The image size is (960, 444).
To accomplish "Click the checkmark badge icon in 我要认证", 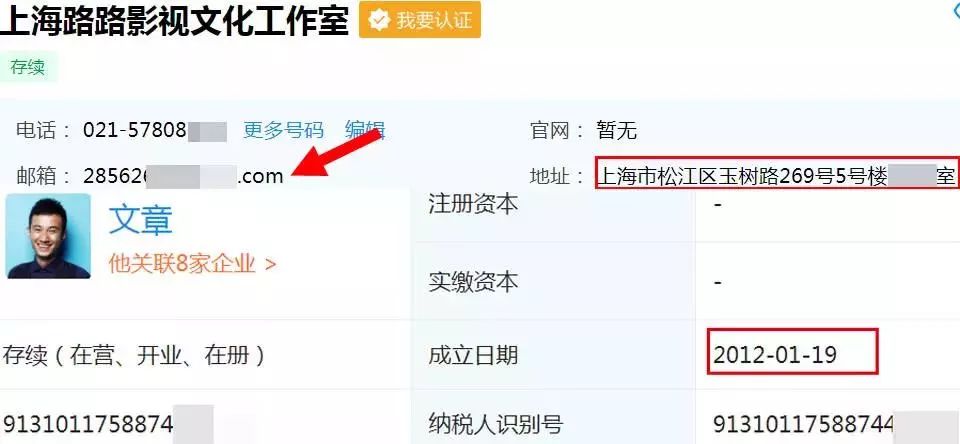I will tap(379, 20).
